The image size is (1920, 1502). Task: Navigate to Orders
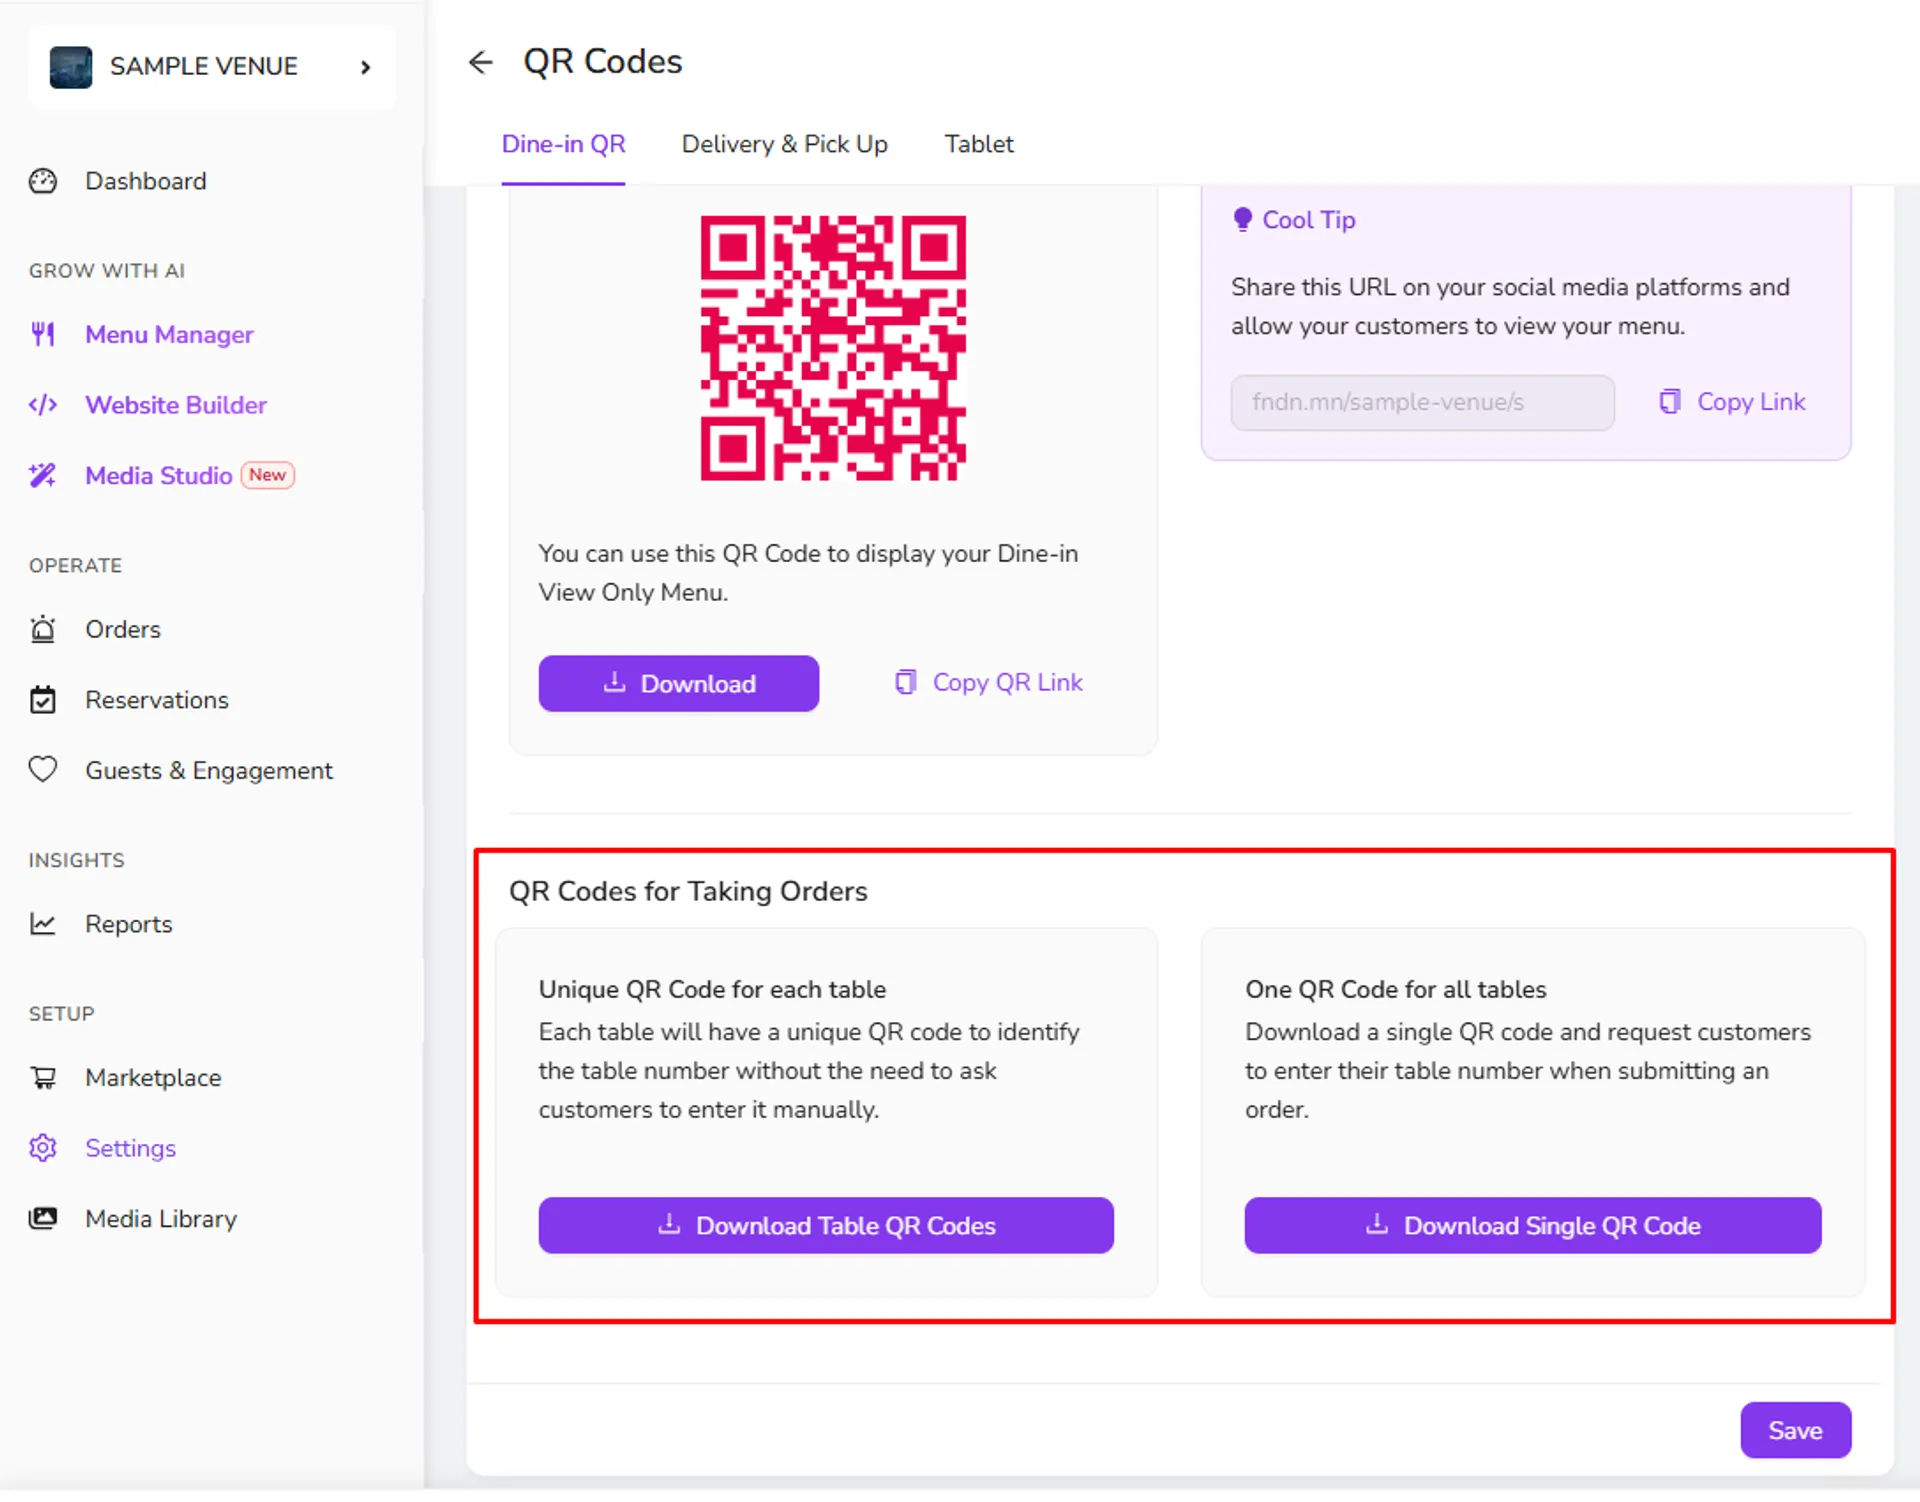pos(122,629)
